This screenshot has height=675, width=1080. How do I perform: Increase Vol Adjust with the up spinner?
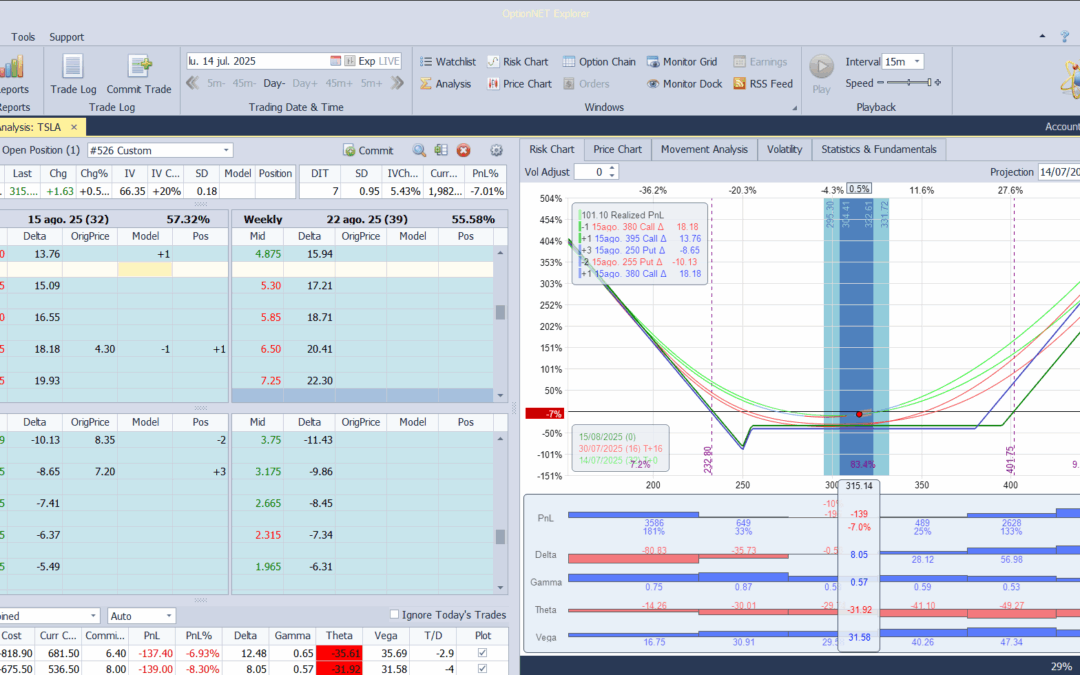tap(612, 168)
